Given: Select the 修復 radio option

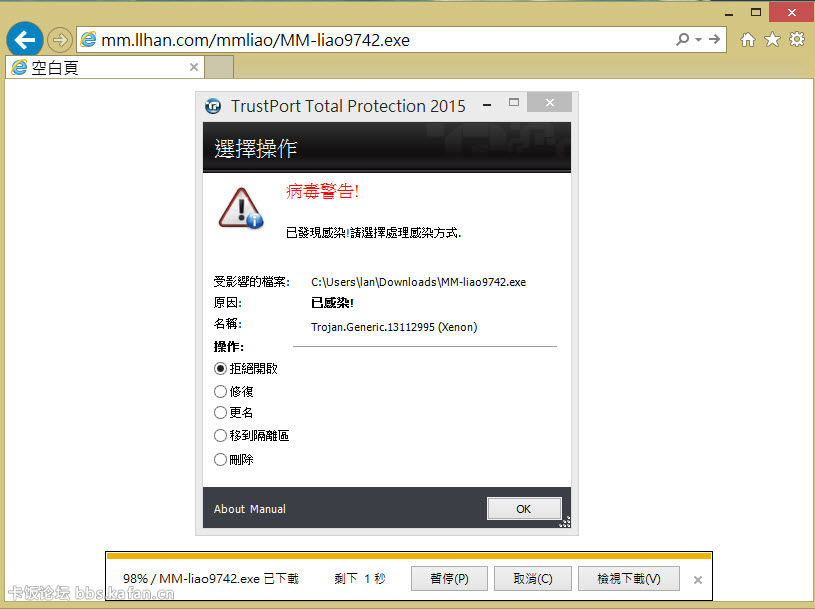Looking at the screenshot, I should pos(221,392).
